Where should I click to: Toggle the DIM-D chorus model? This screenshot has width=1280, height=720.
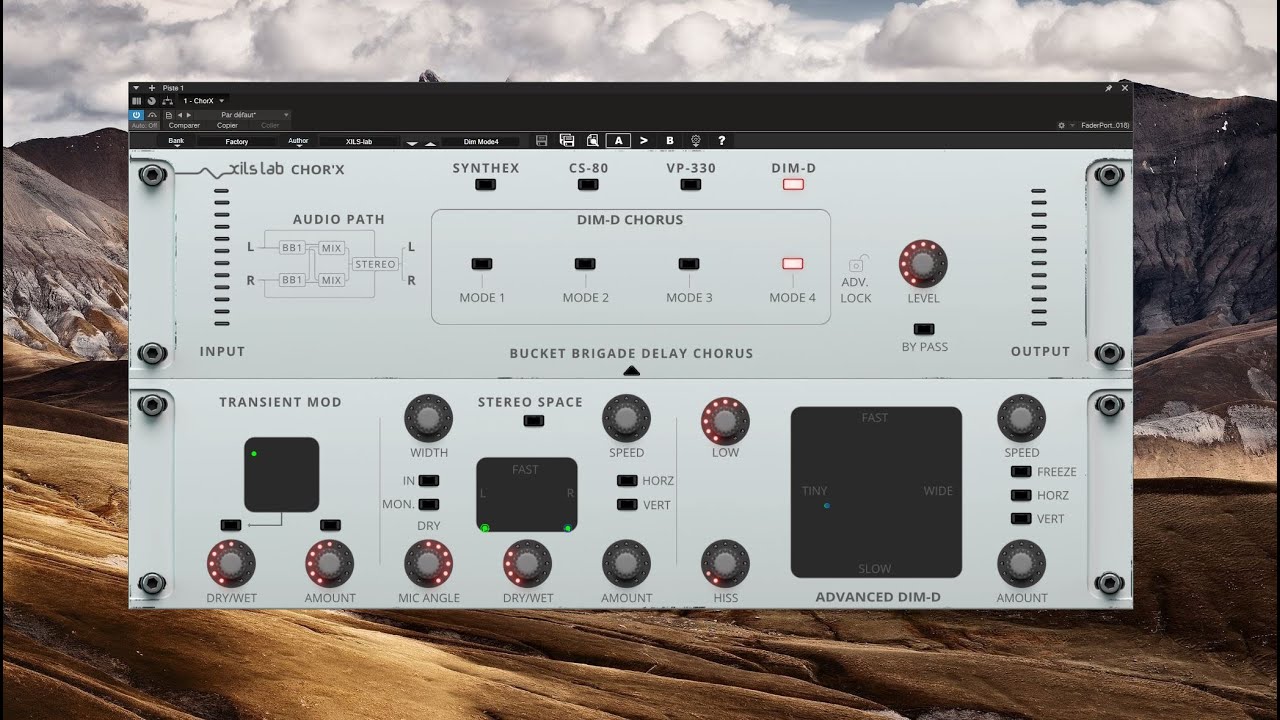point(793,184)
